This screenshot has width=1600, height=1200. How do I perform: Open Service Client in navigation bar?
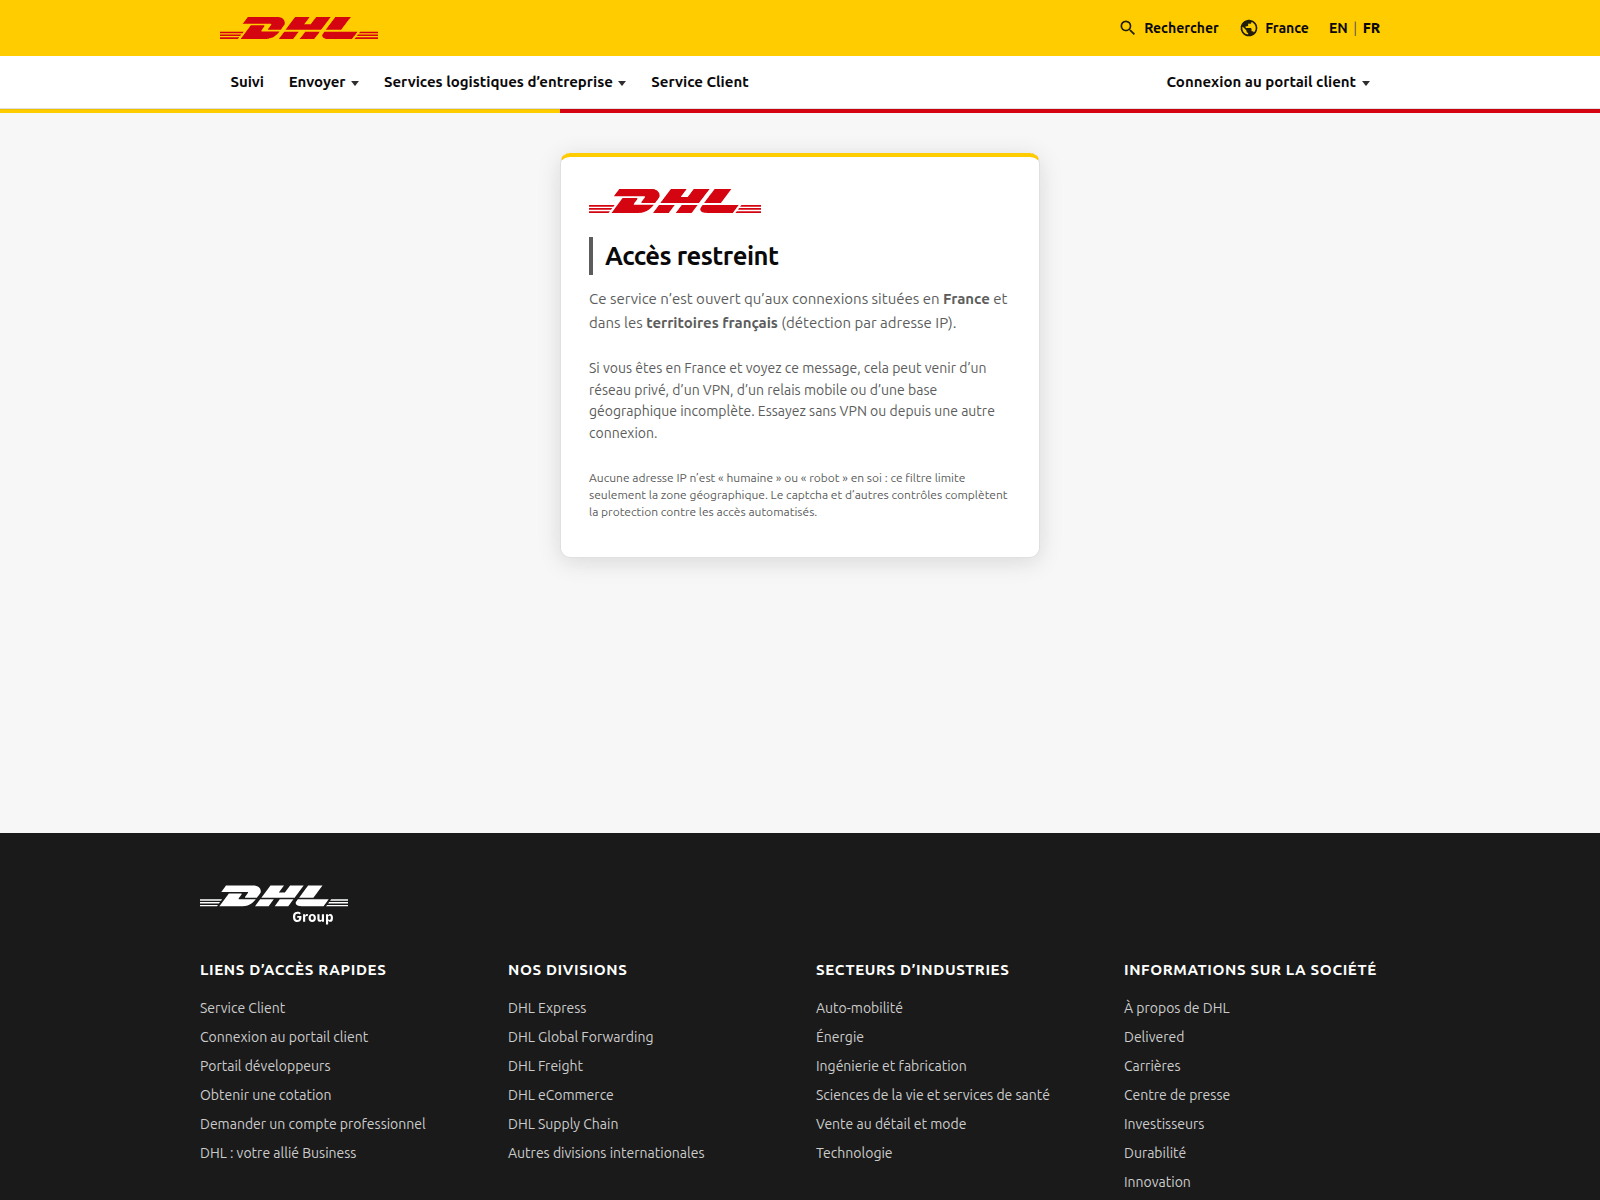[x=699, y=82]
